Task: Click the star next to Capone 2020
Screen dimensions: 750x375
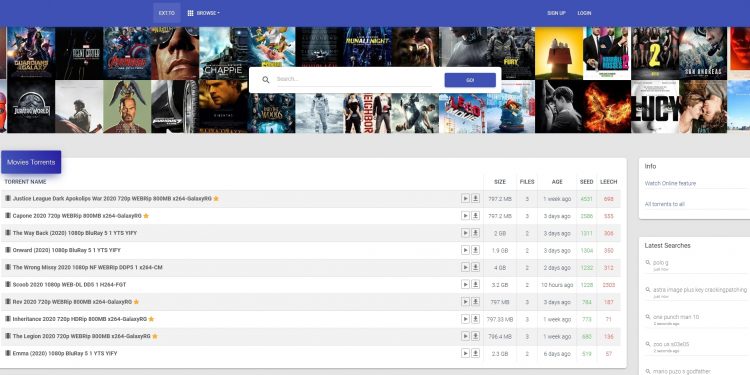Action: click(146, 216)
